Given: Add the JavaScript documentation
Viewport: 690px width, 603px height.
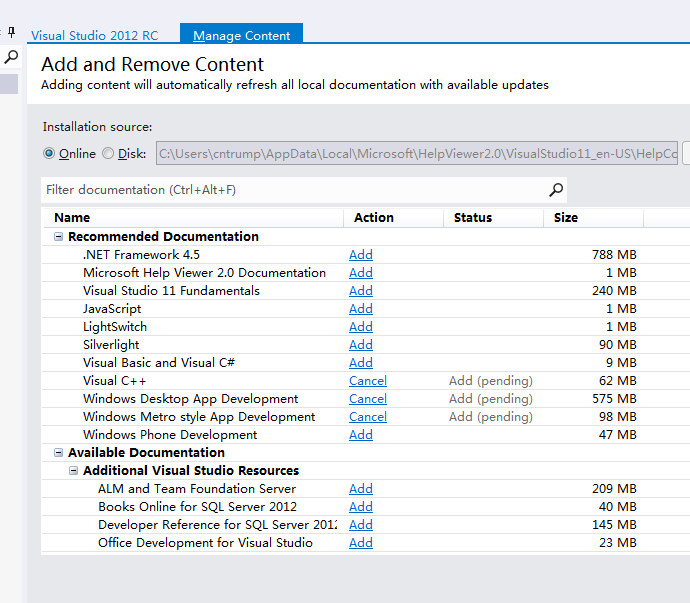Looking at the screenshot, I should [x=361, y=309].
